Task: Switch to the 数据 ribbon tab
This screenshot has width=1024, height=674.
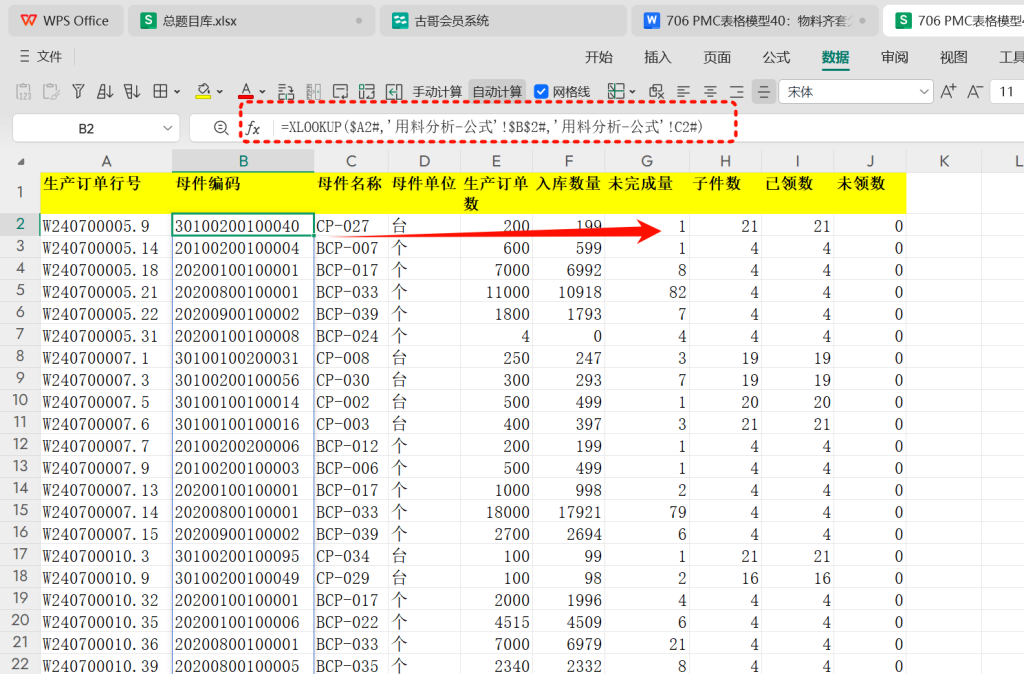Action: coord(835,57)
